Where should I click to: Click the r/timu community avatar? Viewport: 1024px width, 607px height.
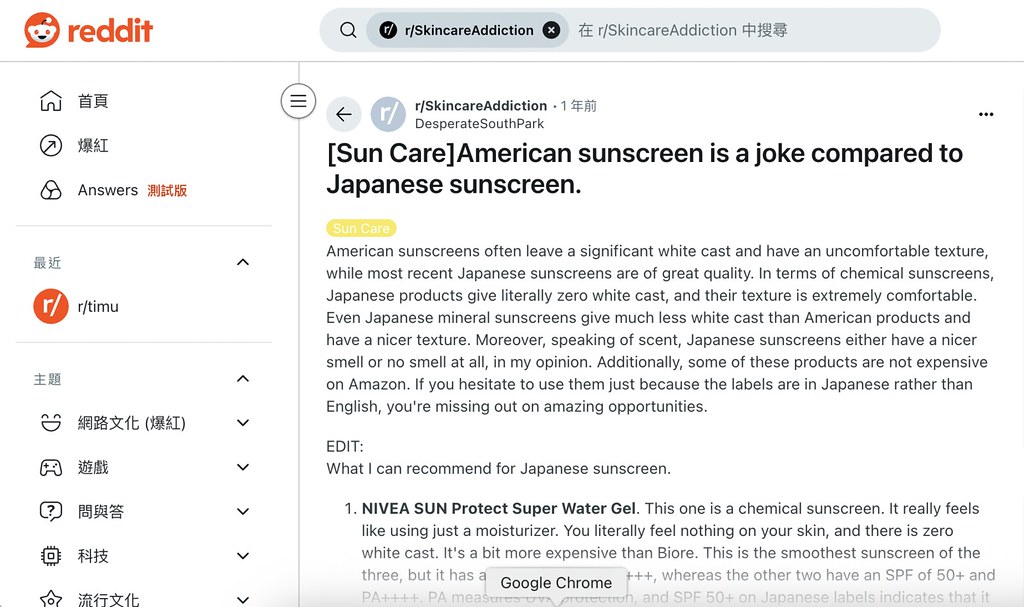coord(51,306)
